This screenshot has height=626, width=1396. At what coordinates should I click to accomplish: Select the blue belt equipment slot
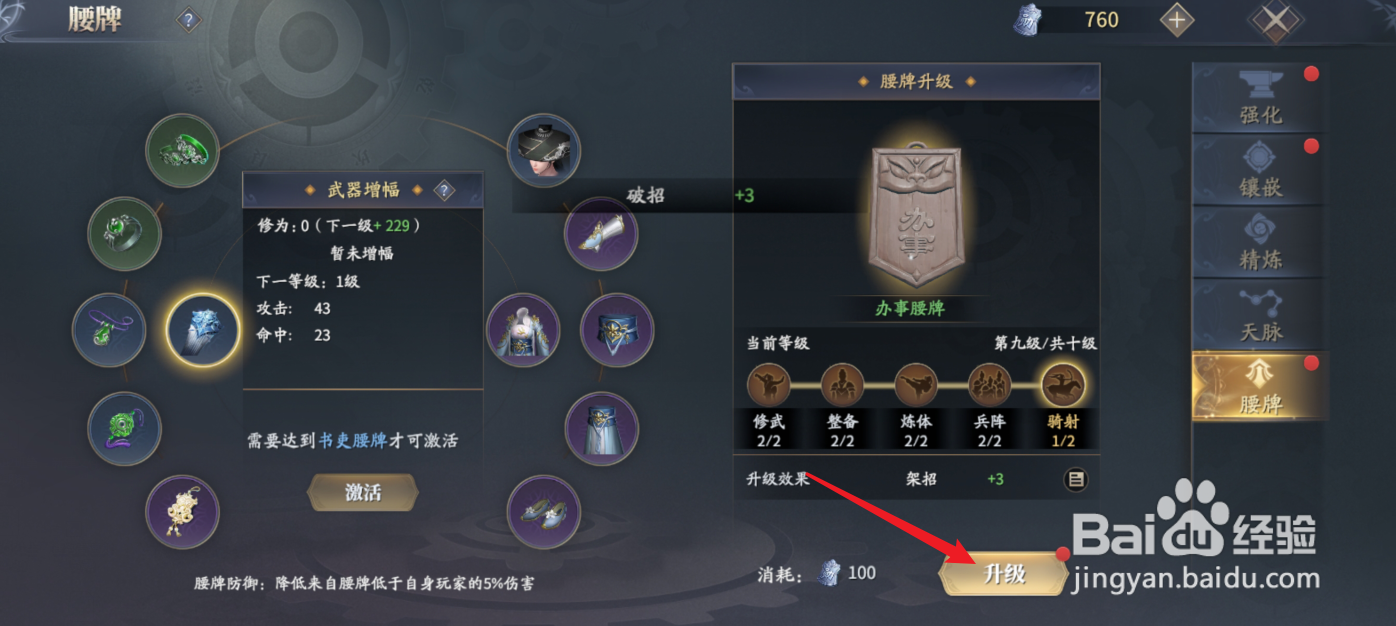617,330
